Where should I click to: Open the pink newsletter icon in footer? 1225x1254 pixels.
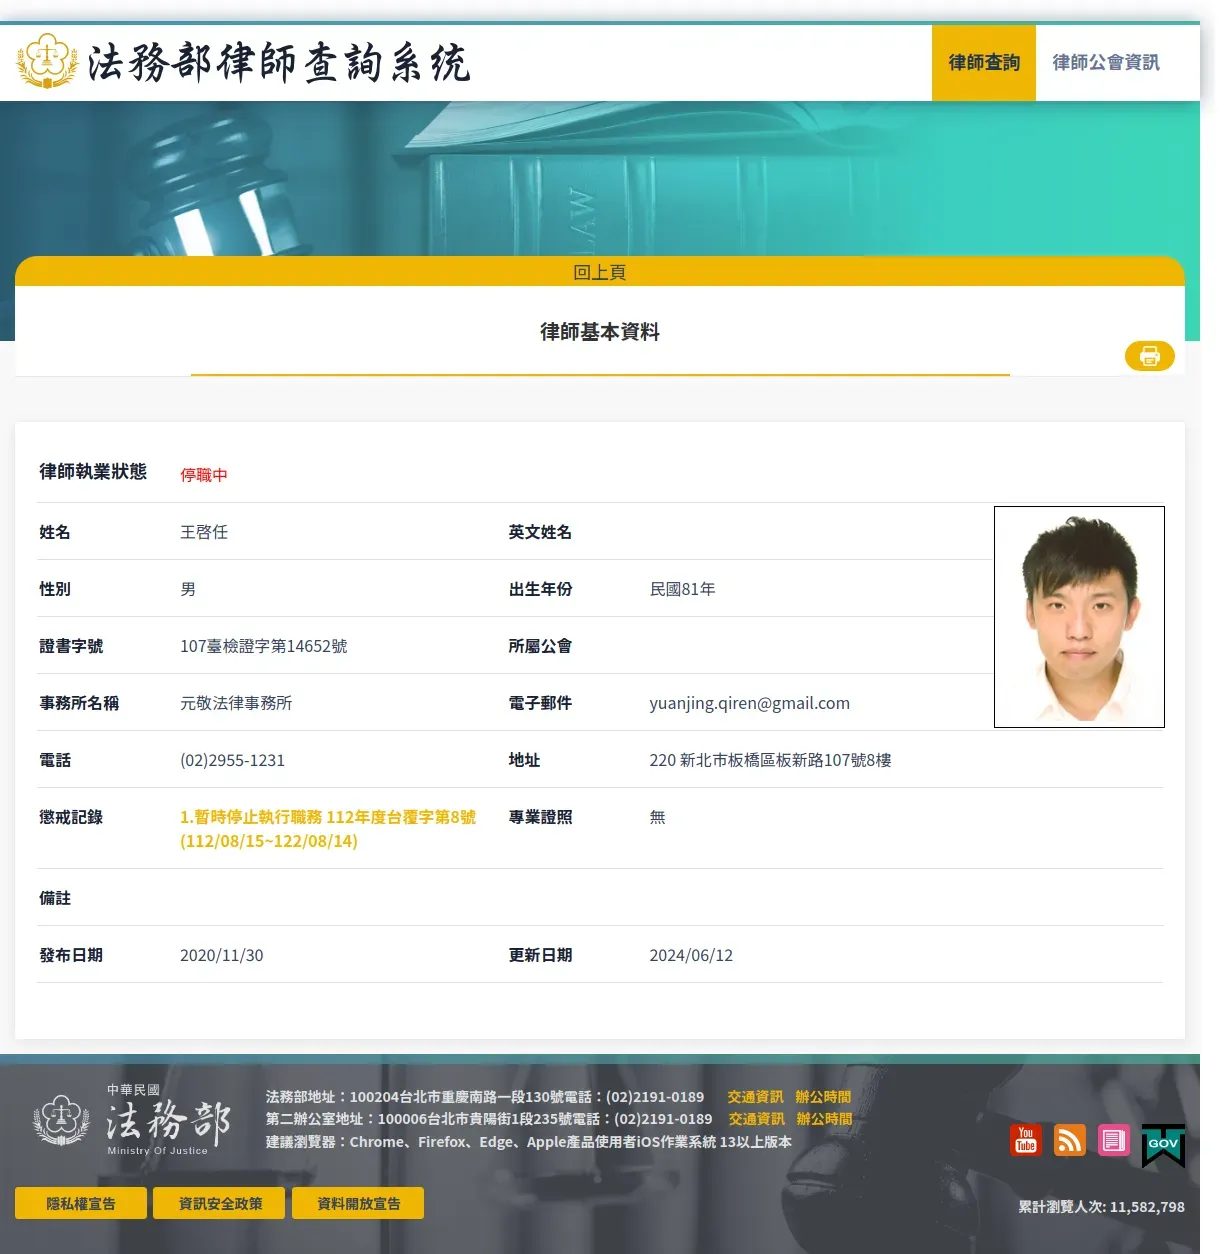point(1114,1140)
